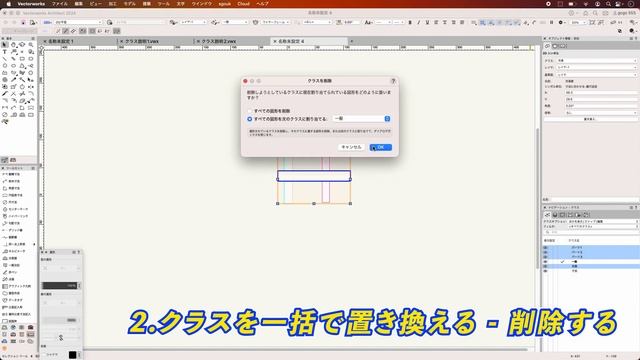Select the すべての図形を削除 radio option

pyautogui.click(x=249, y=111)
